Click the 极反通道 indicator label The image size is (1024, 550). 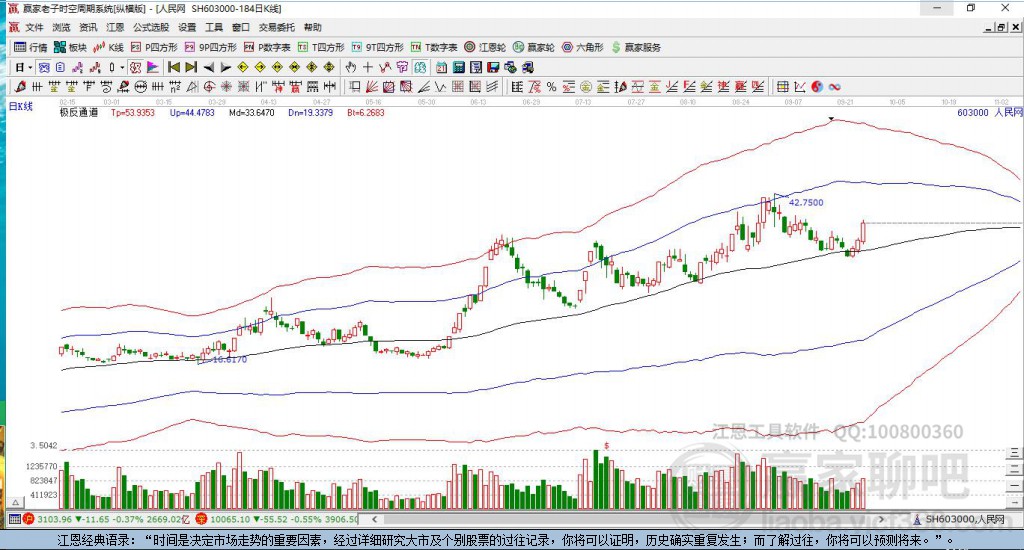pos(78,113)
